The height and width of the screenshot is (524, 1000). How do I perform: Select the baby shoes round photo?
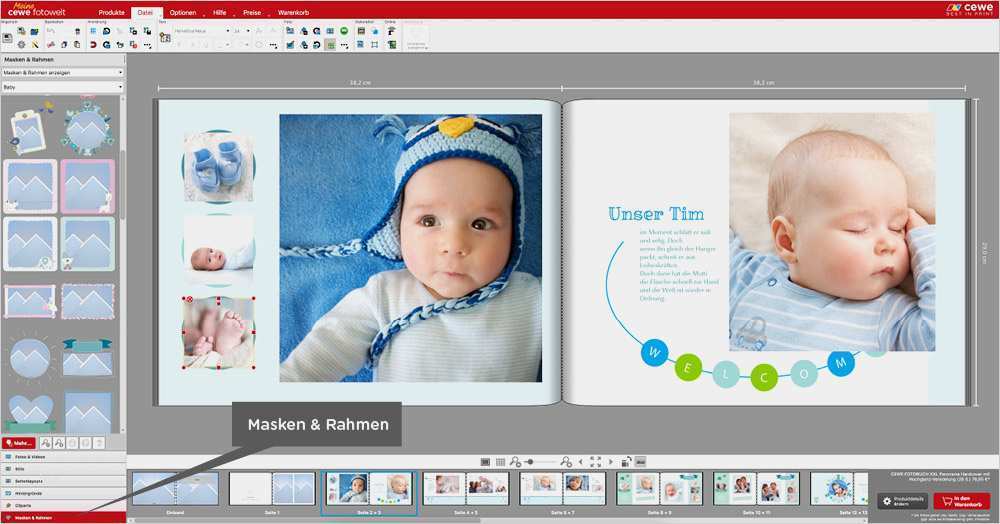(218, 166)
